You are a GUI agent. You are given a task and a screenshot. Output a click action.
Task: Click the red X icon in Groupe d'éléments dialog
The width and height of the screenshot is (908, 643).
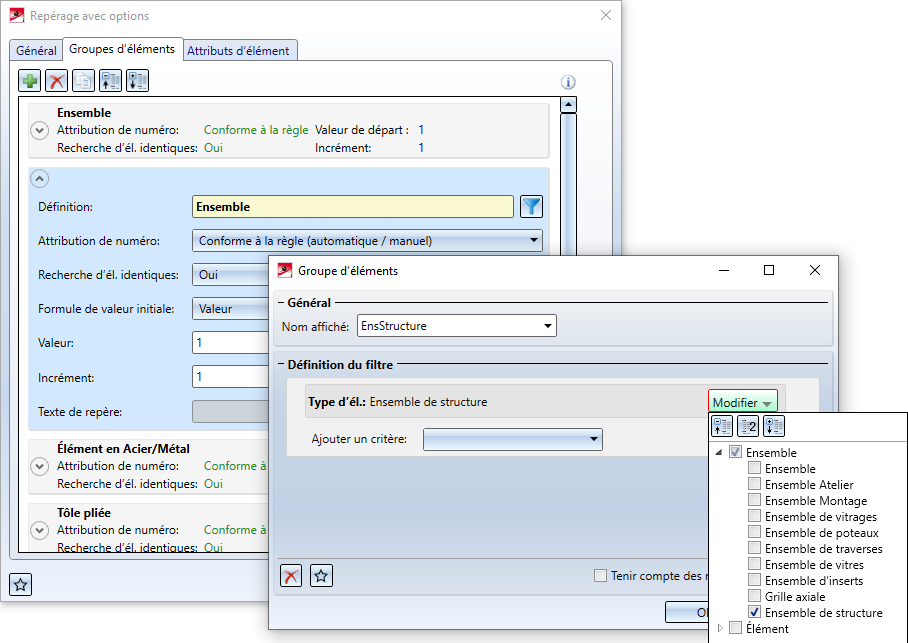[291, 575]
